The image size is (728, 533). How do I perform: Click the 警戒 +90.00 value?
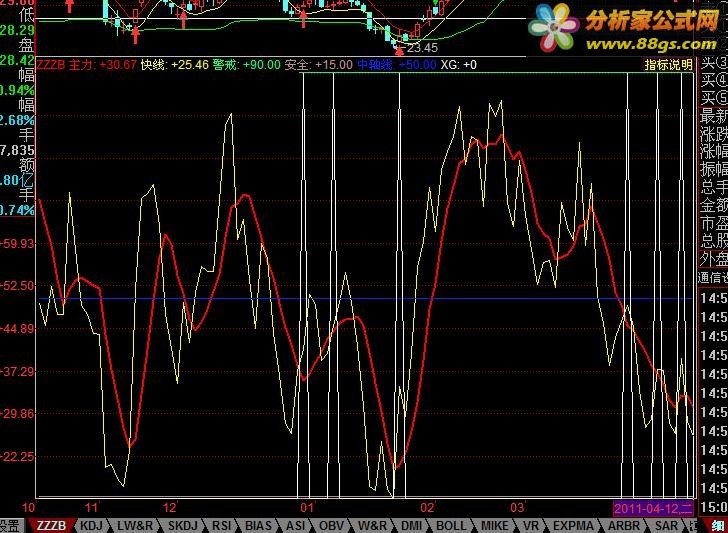click(247, 65)
